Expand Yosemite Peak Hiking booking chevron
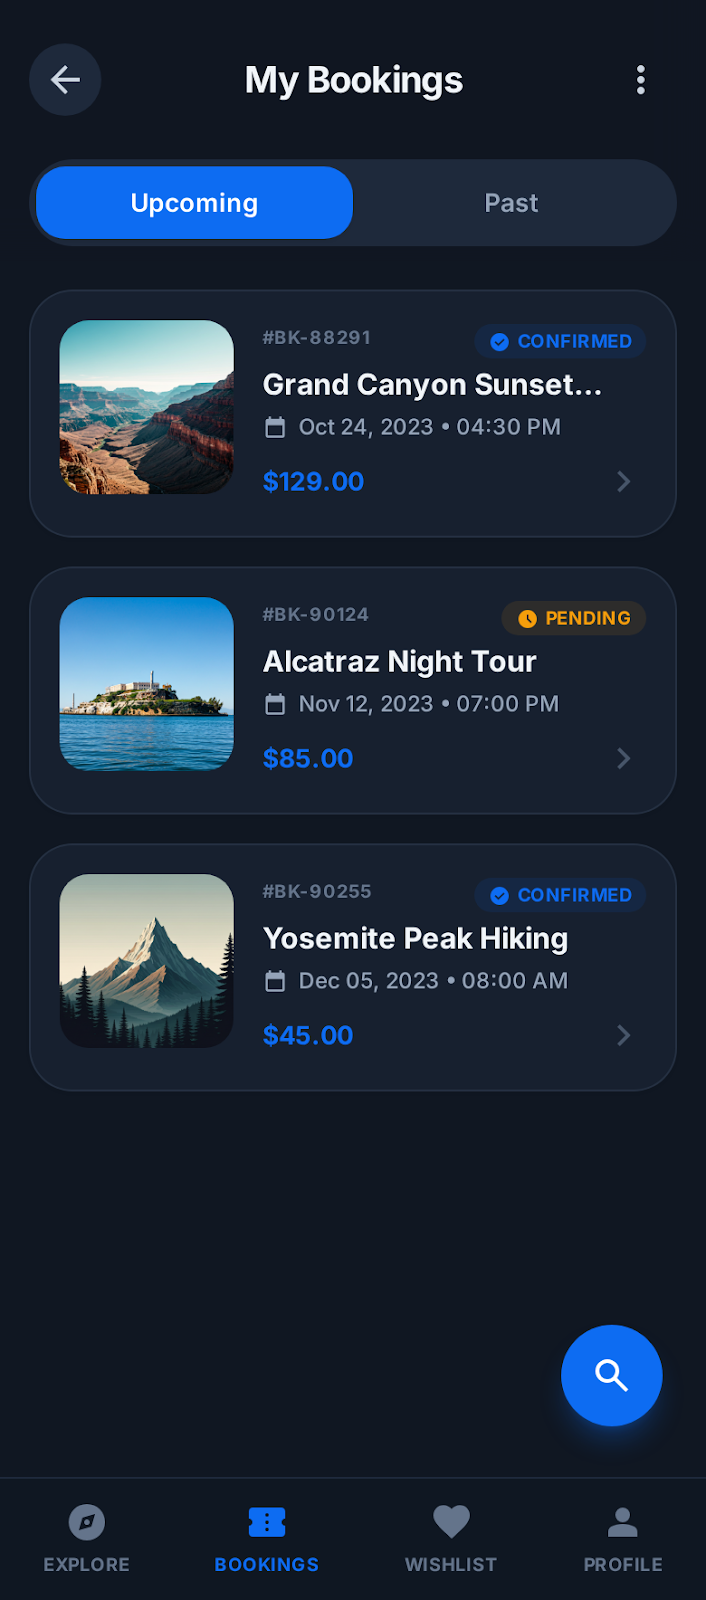 pyautogui.click(x=624, y=1036)
